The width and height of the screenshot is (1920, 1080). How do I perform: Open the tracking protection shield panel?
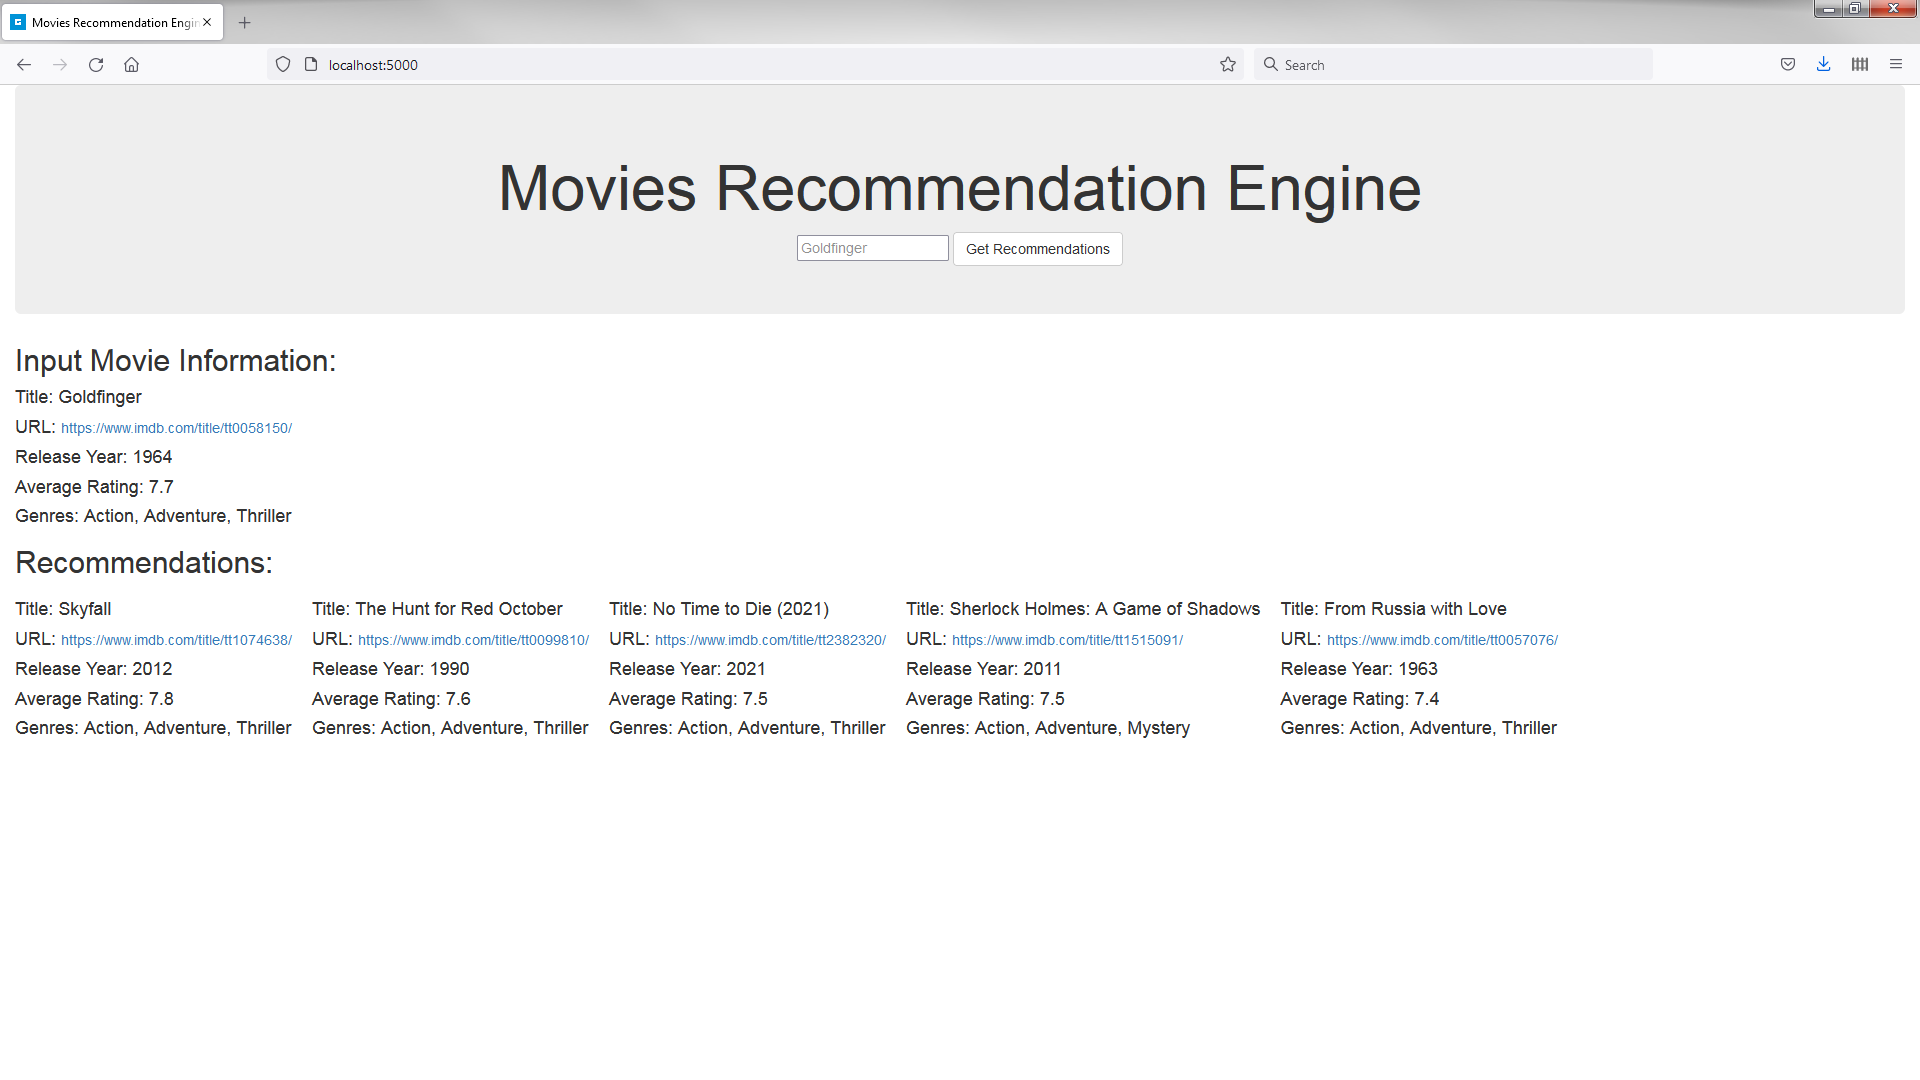point(283,64)
